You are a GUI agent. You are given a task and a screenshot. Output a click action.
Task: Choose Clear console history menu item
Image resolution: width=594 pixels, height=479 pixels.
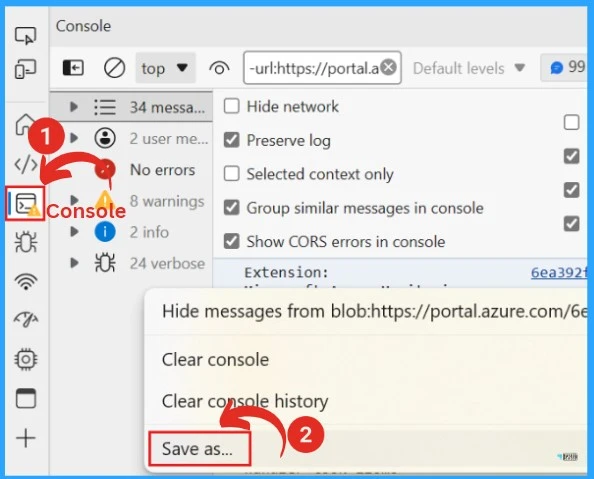pyautogui.click(x=366, y=401)
